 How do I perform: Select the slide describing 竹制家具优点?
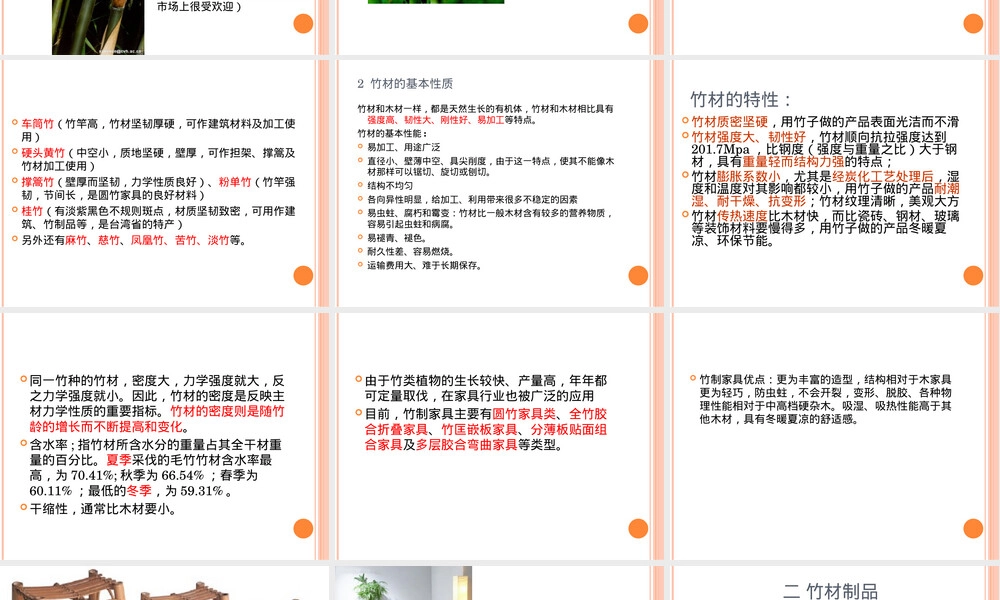(x=835, y=436)
